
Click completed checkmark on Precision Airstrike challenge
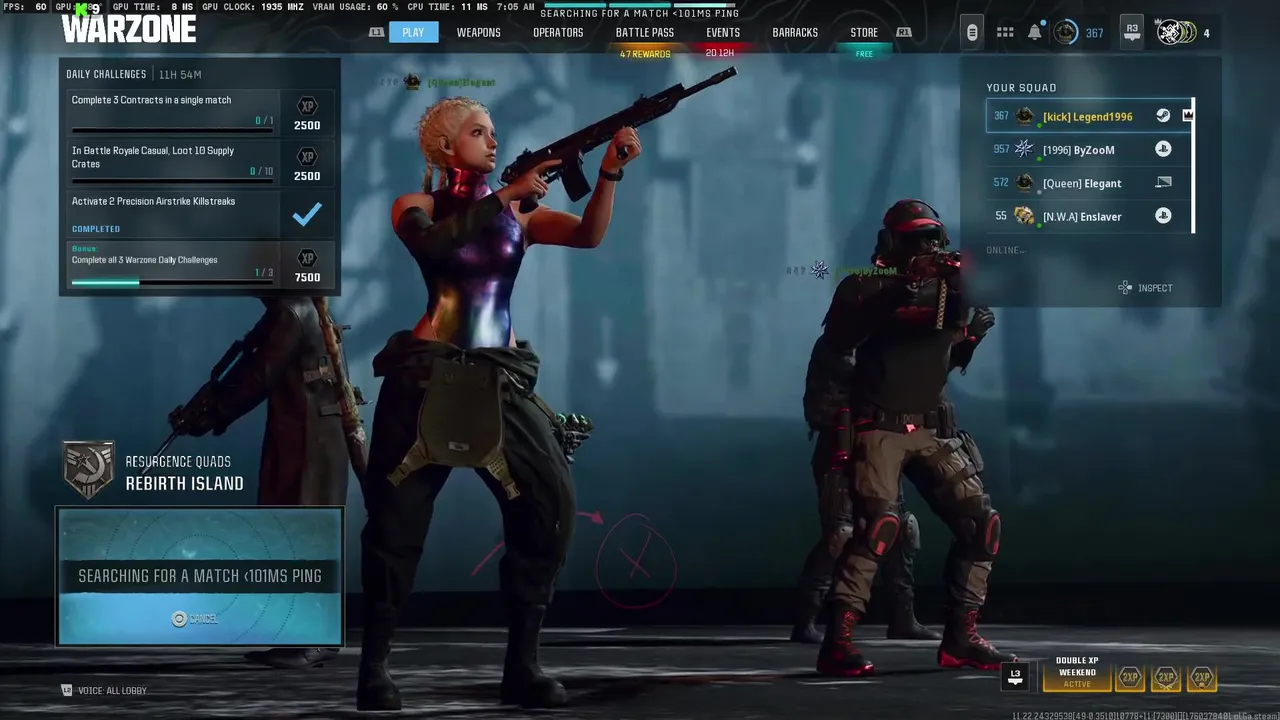click(x=307, y=214)
